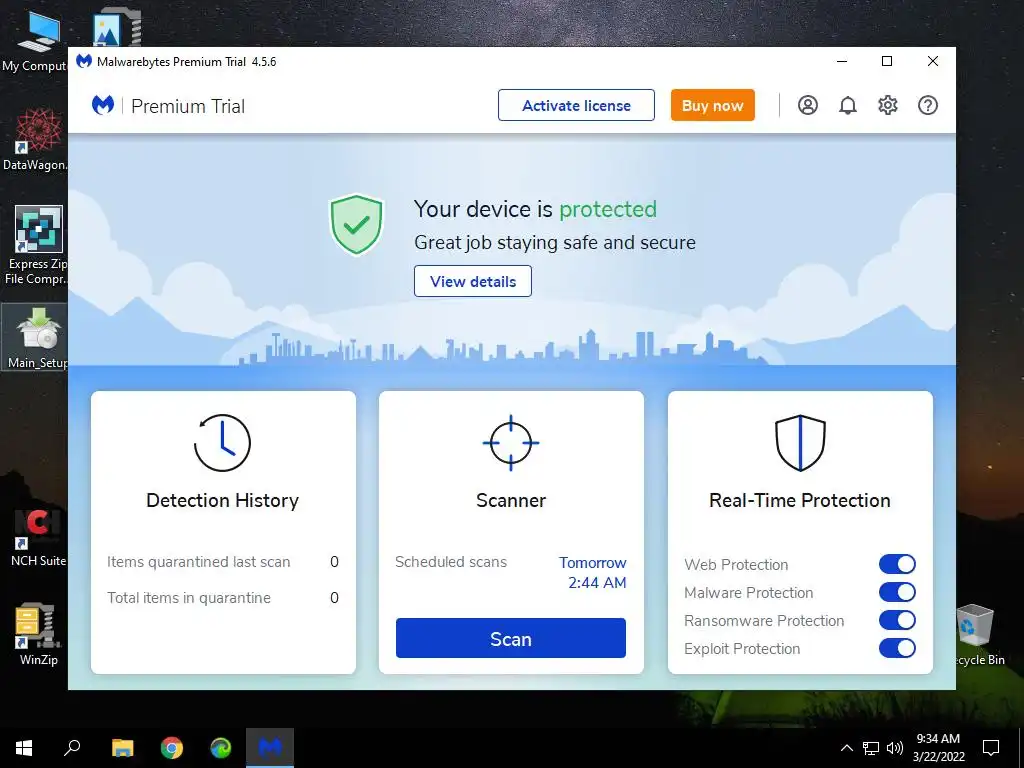
Task: Launch Microsoft Edge from the taskbar
Action: (x=221, y=748)
